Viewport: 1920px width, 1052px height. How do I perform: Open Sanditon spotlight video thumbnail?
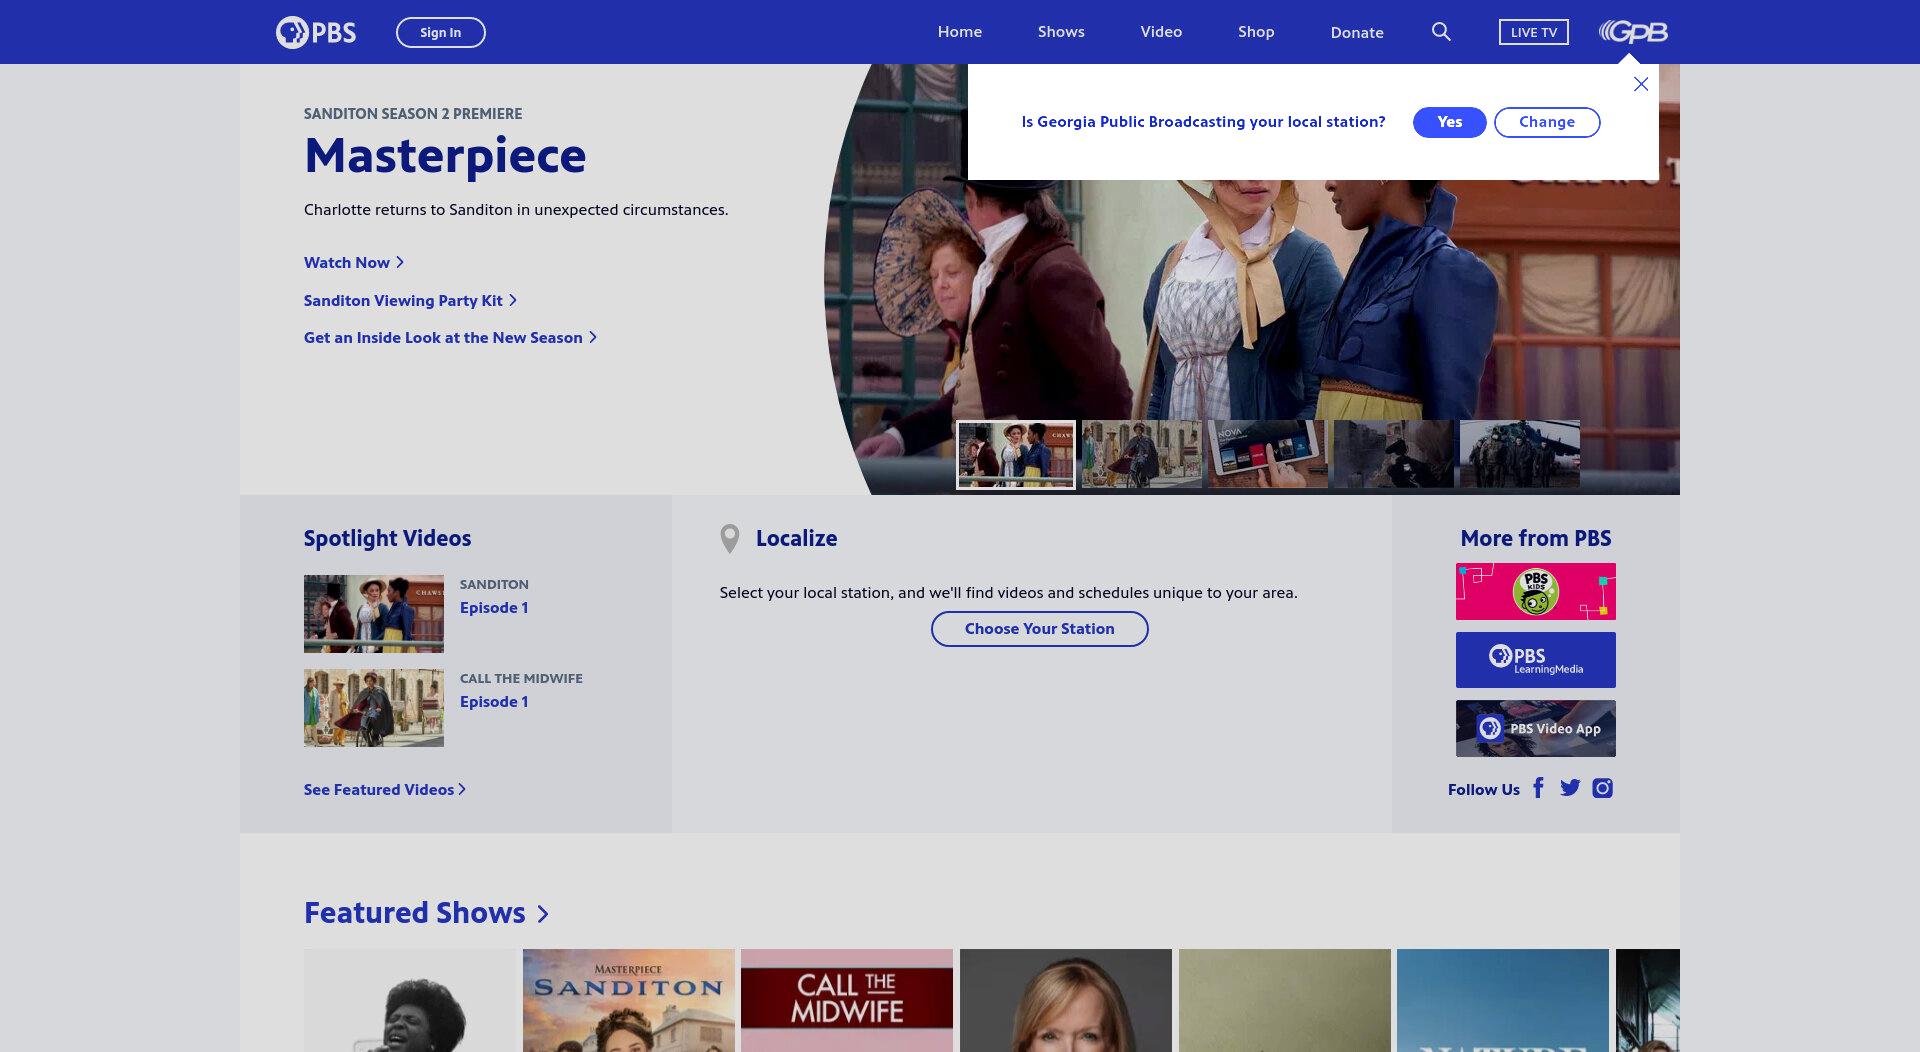click(374, 614)
